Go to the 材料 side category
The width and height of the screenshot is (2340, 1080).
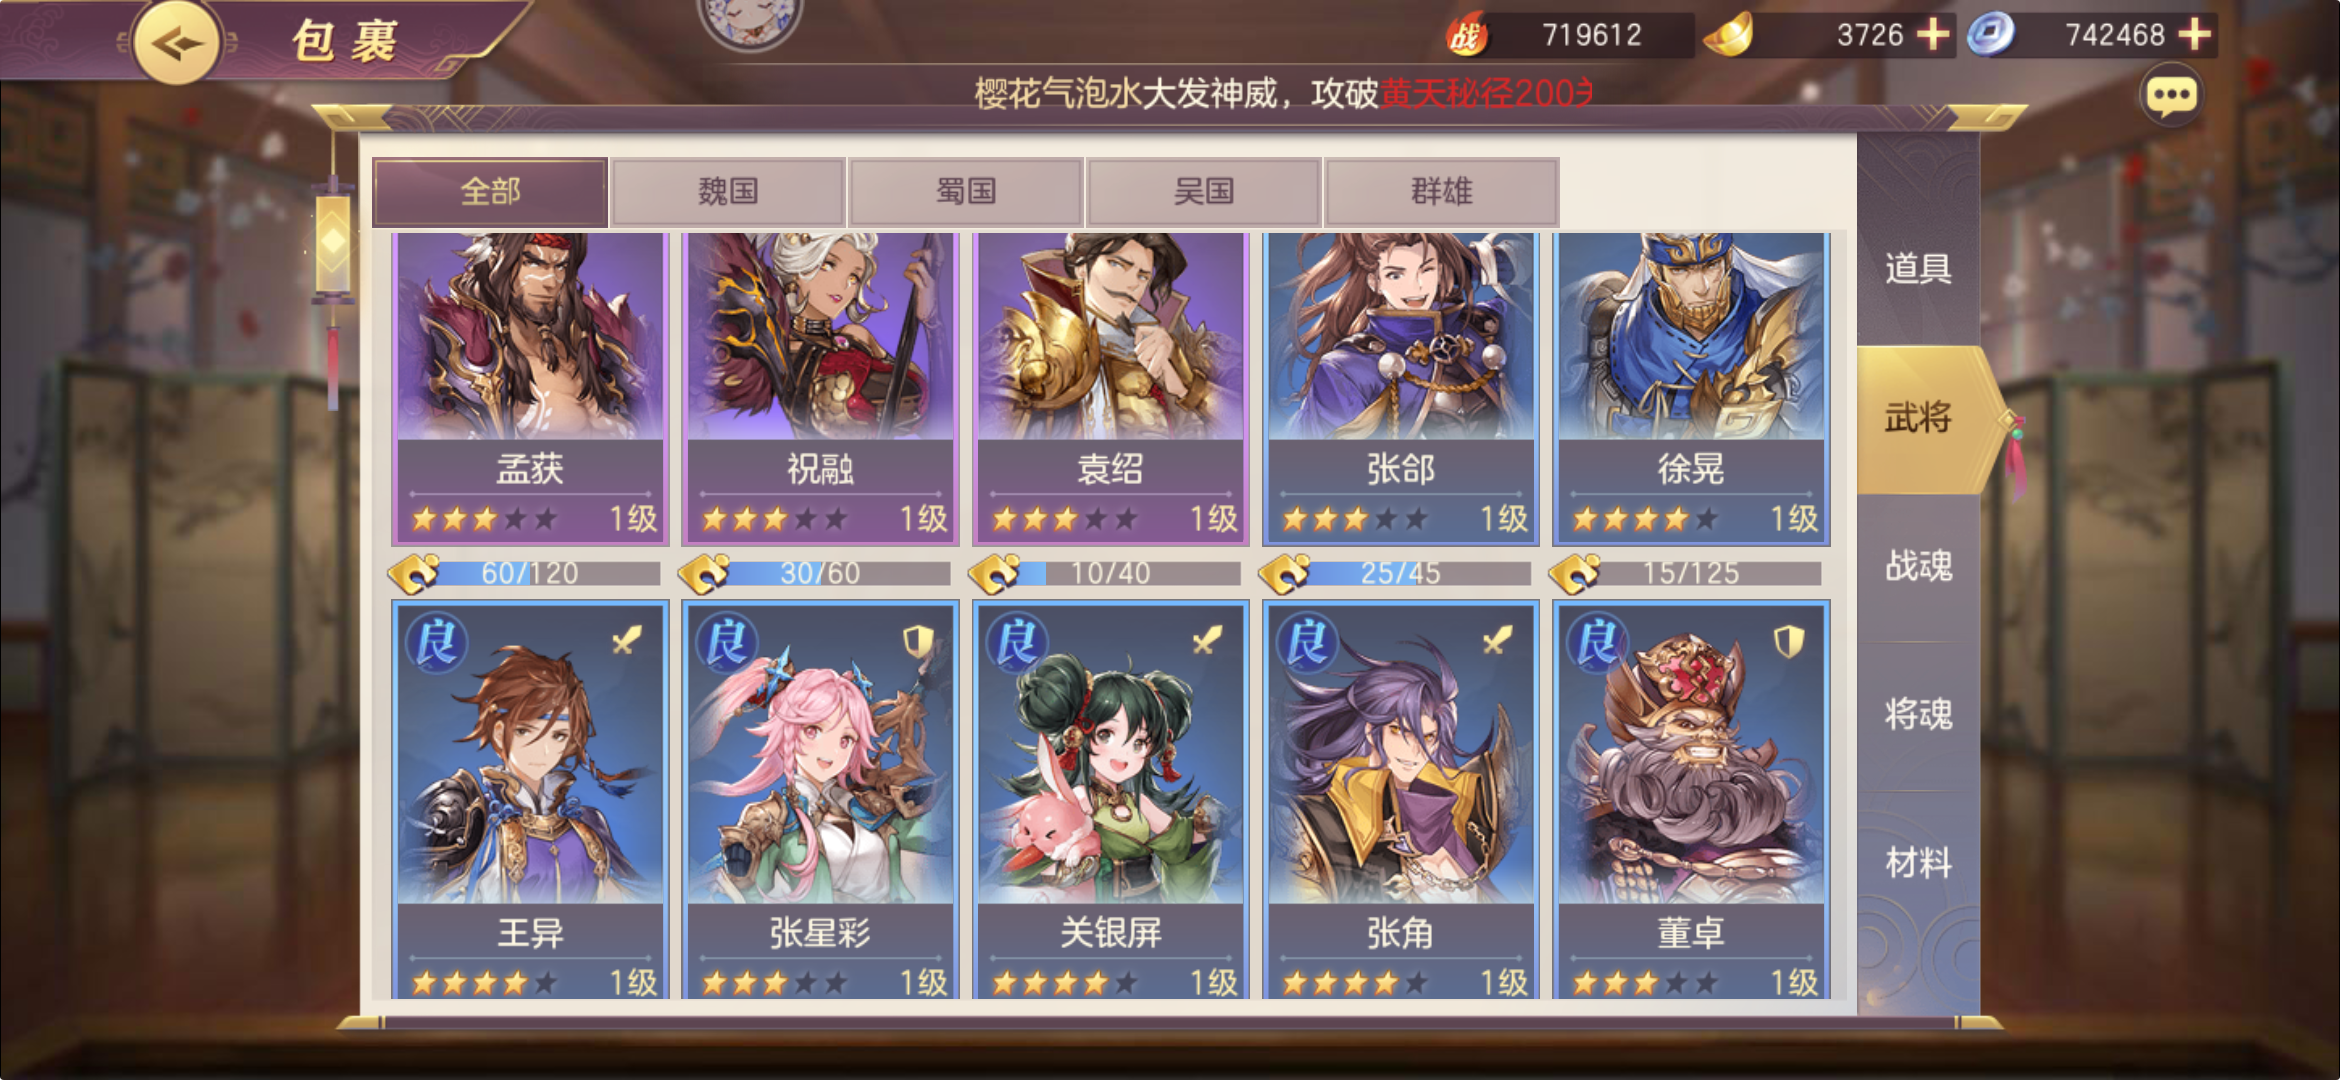(x=1918, y=862)
